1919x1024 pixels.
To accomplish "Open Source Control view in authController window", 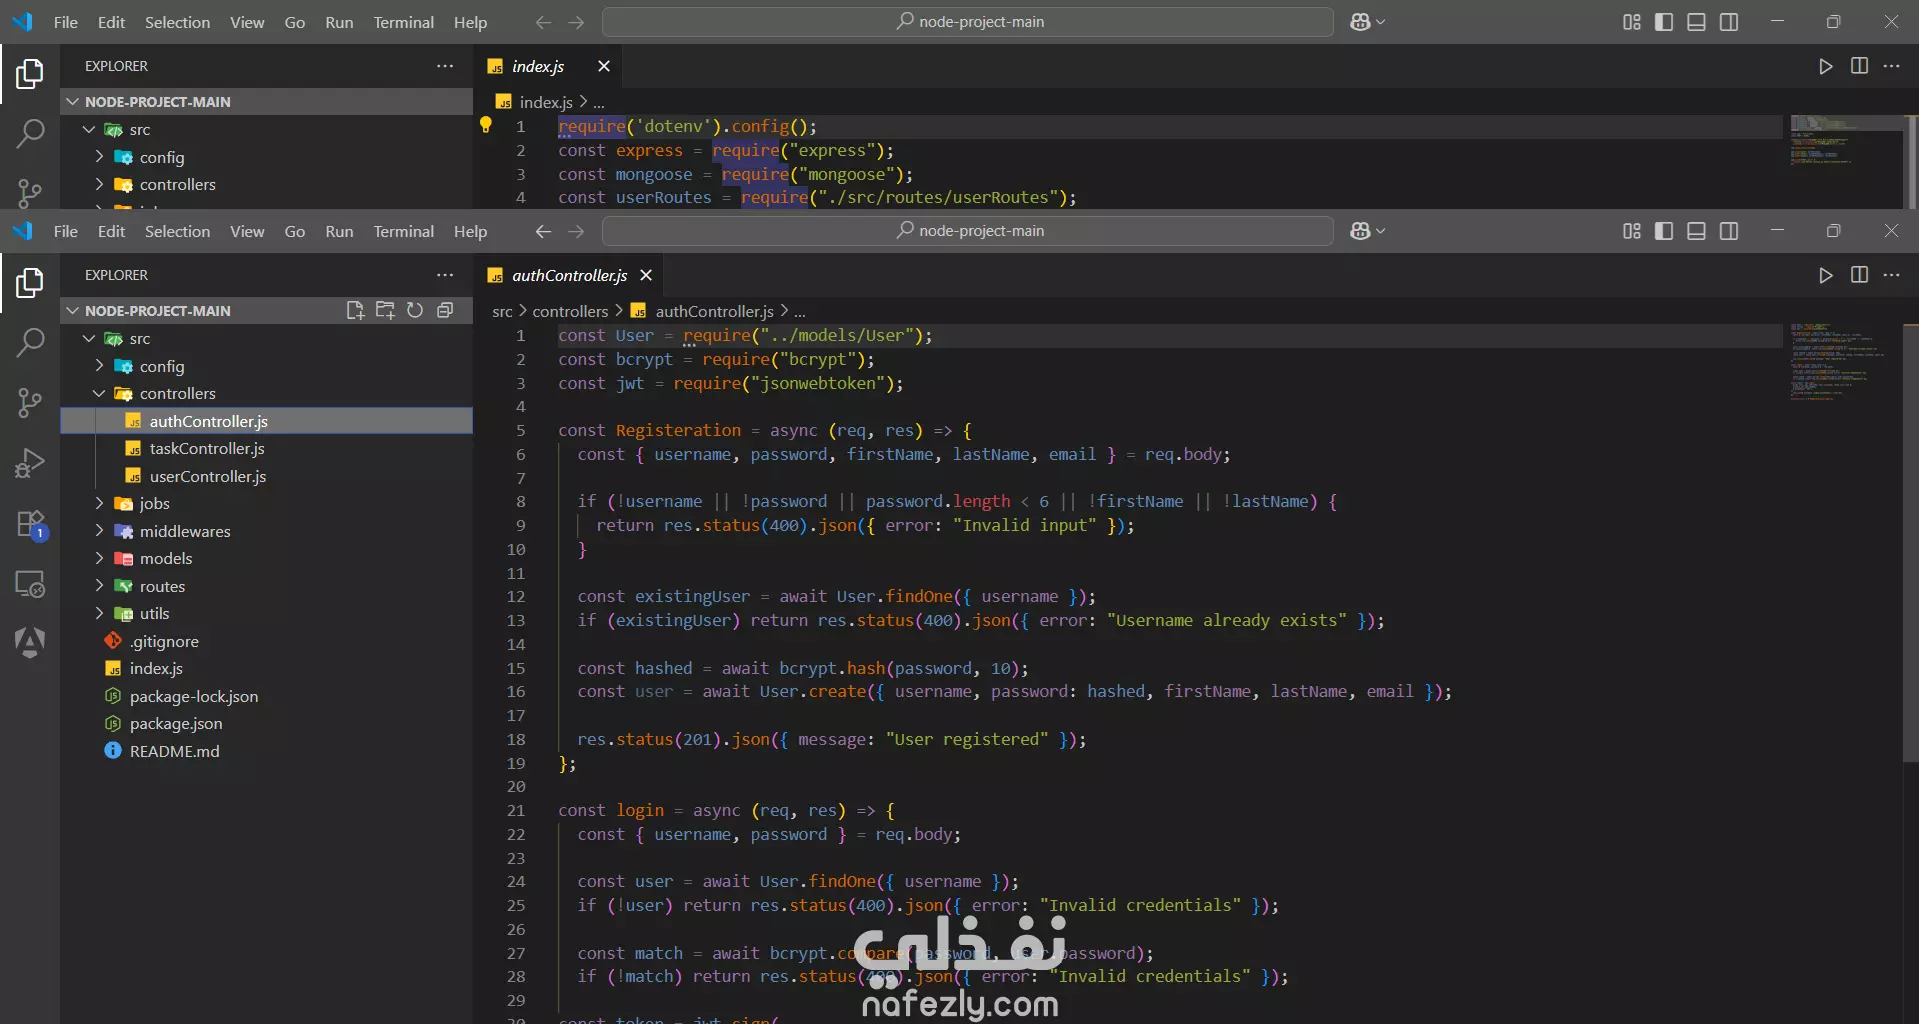I will [x=30, y=403].
